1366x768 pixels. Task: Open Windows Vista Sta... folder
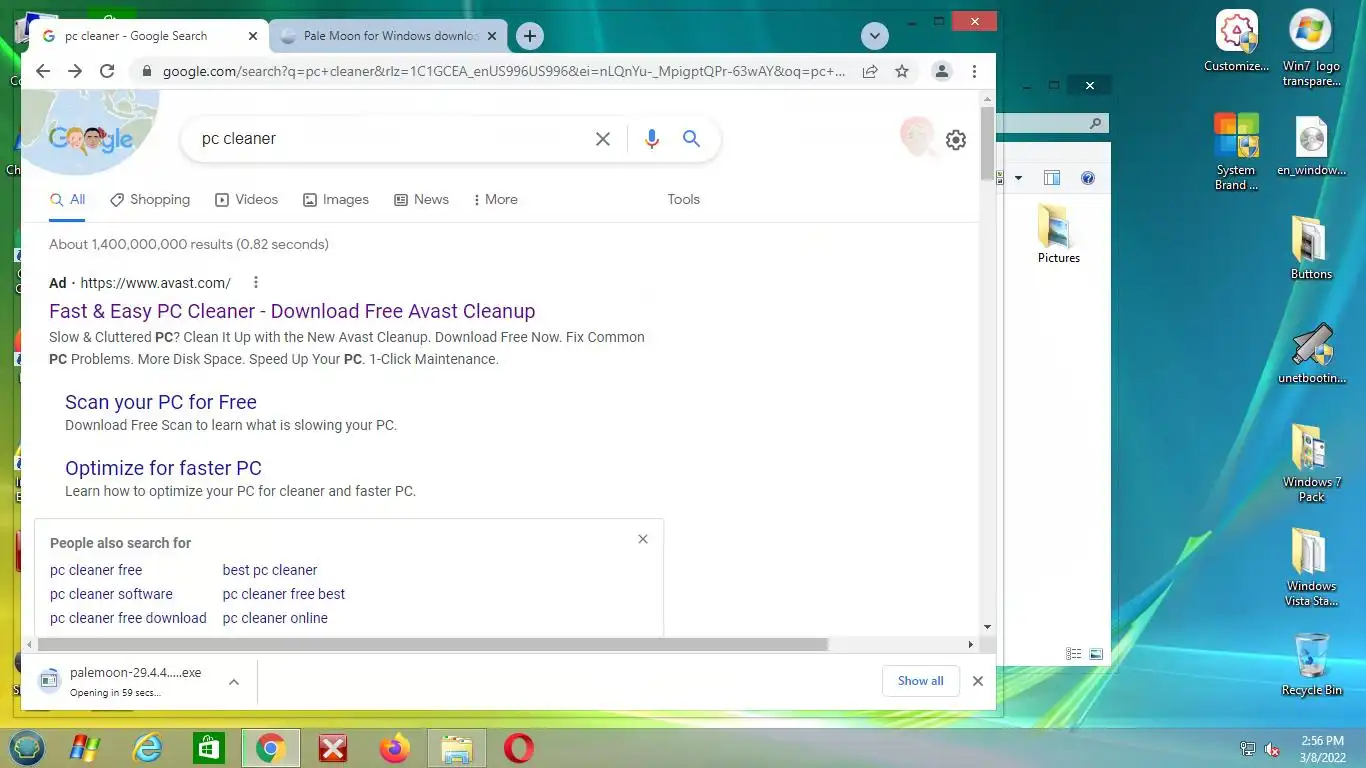pyautogui.click(x=1311, y=567)
